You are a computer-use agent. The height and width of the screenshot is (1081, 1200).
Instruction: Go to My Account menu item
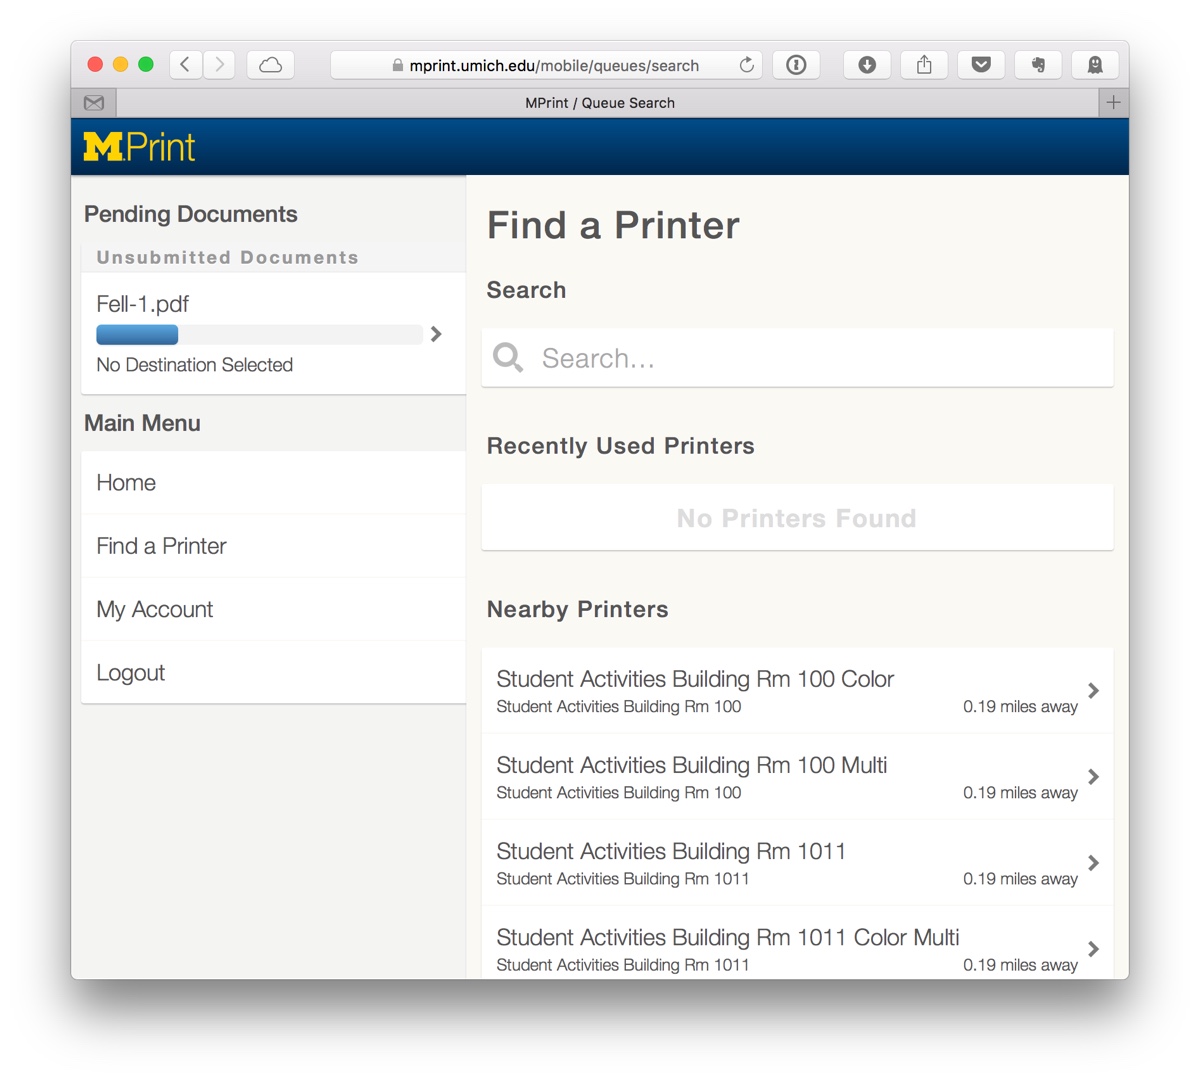point(274,609)
